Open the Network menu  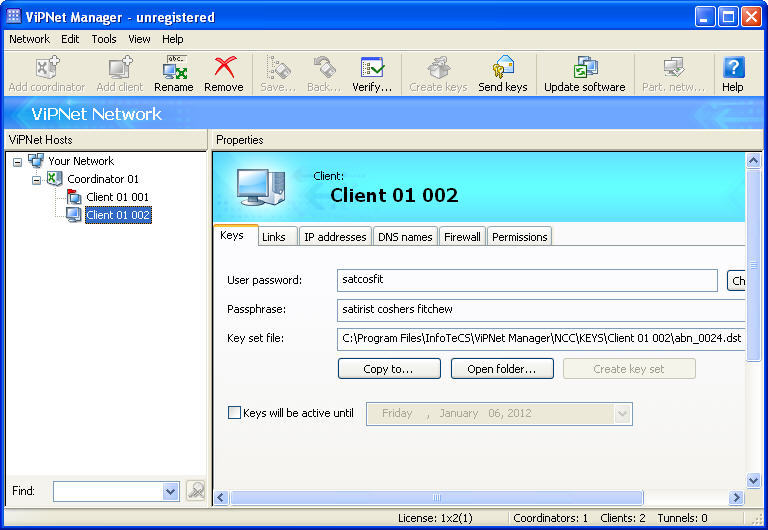pos(29,39)
